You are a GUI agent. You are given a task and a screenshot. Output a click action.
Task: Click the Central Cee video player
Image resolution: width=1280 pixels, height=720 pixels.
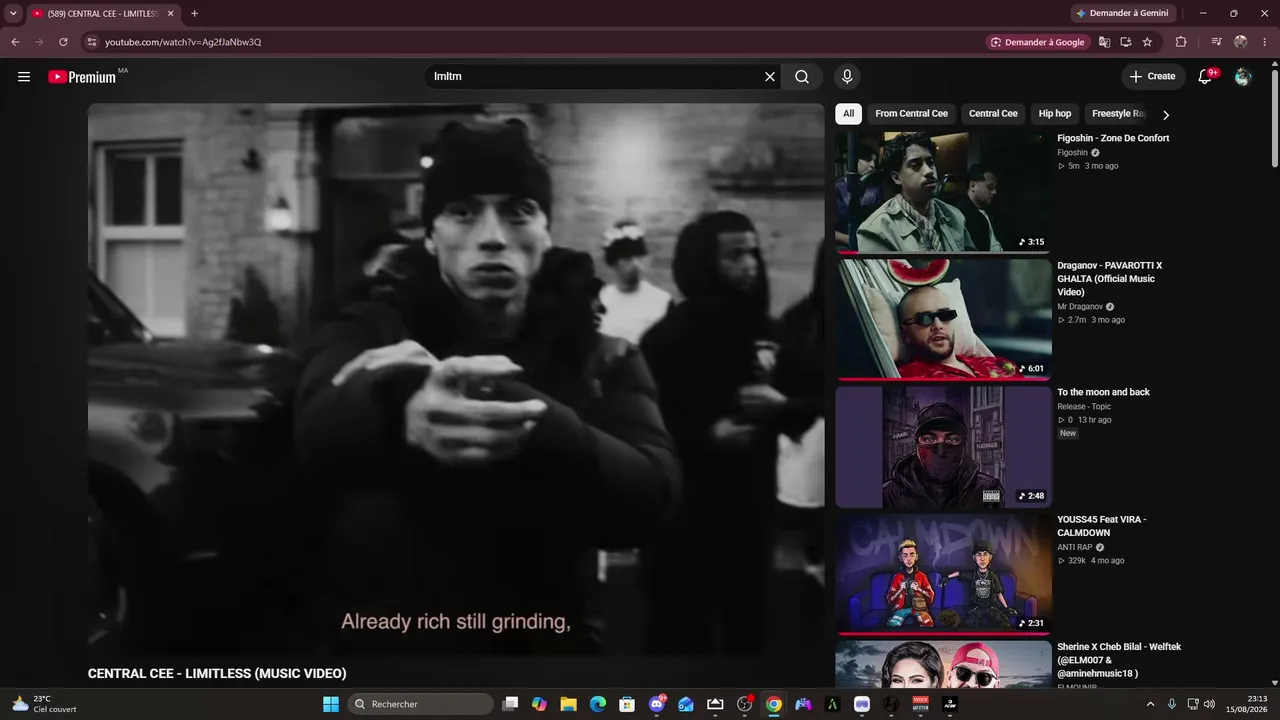click(x=456, y=380)
